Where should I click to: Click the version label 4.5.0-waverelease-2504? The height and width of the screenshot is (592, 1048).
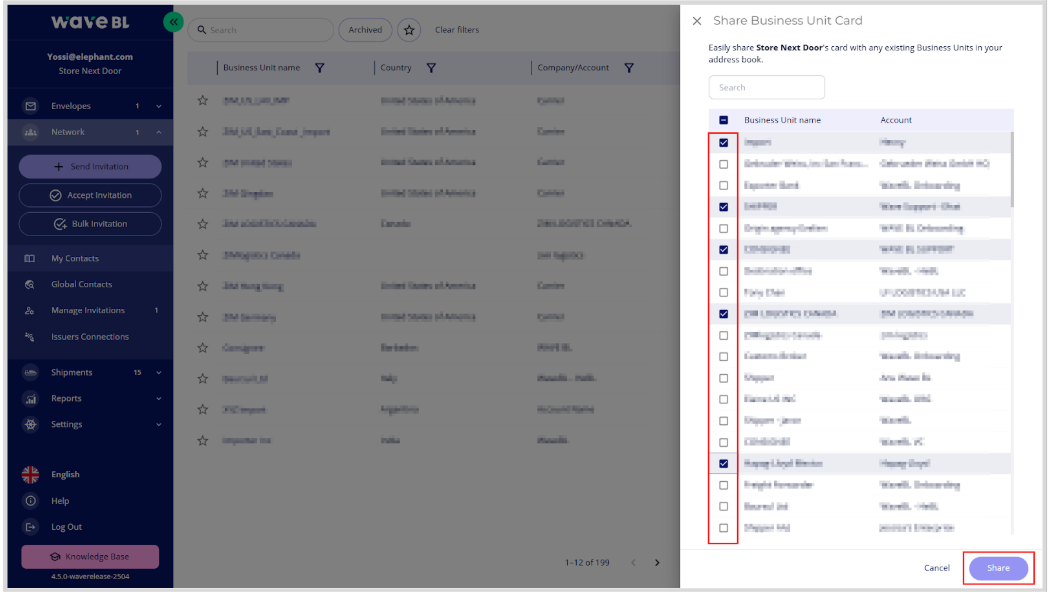click(90, 577)
